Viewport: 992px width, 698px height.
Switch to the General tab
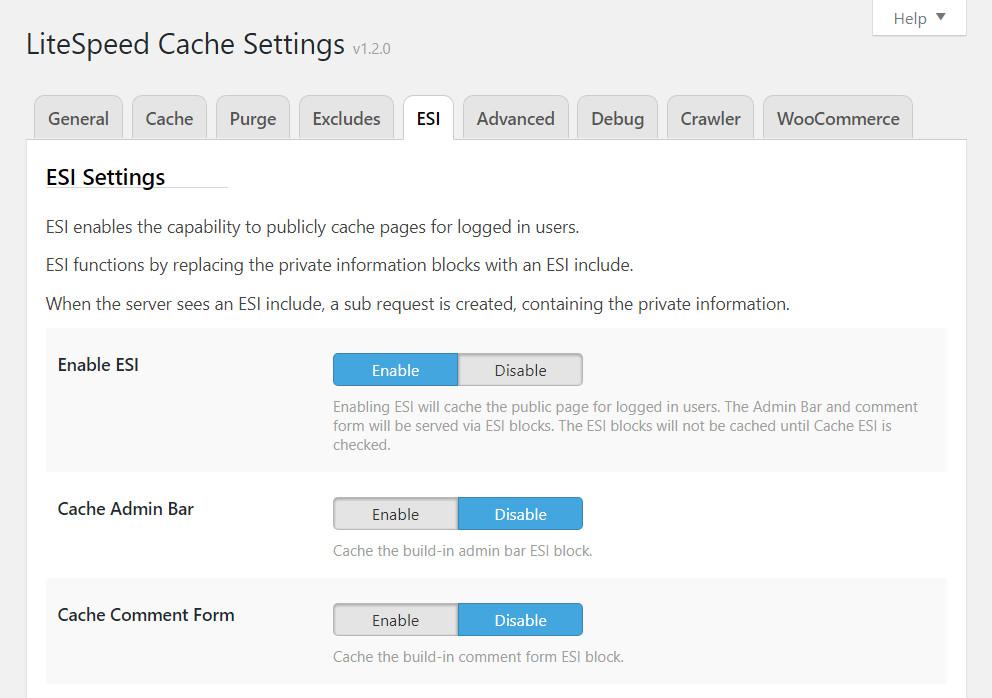coord(77,118)
